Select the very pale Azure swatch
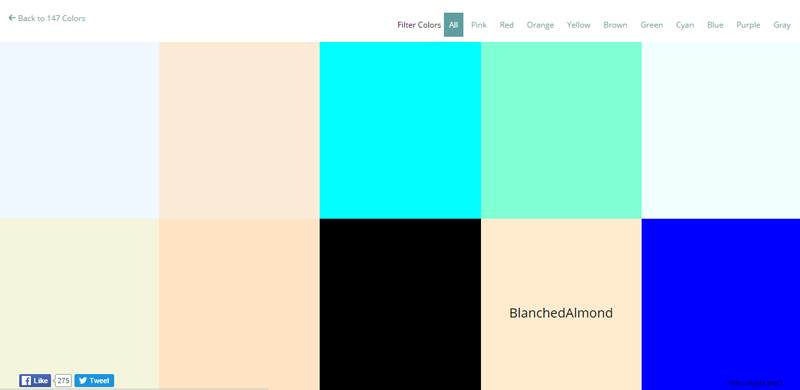 [x=720, y=130]
